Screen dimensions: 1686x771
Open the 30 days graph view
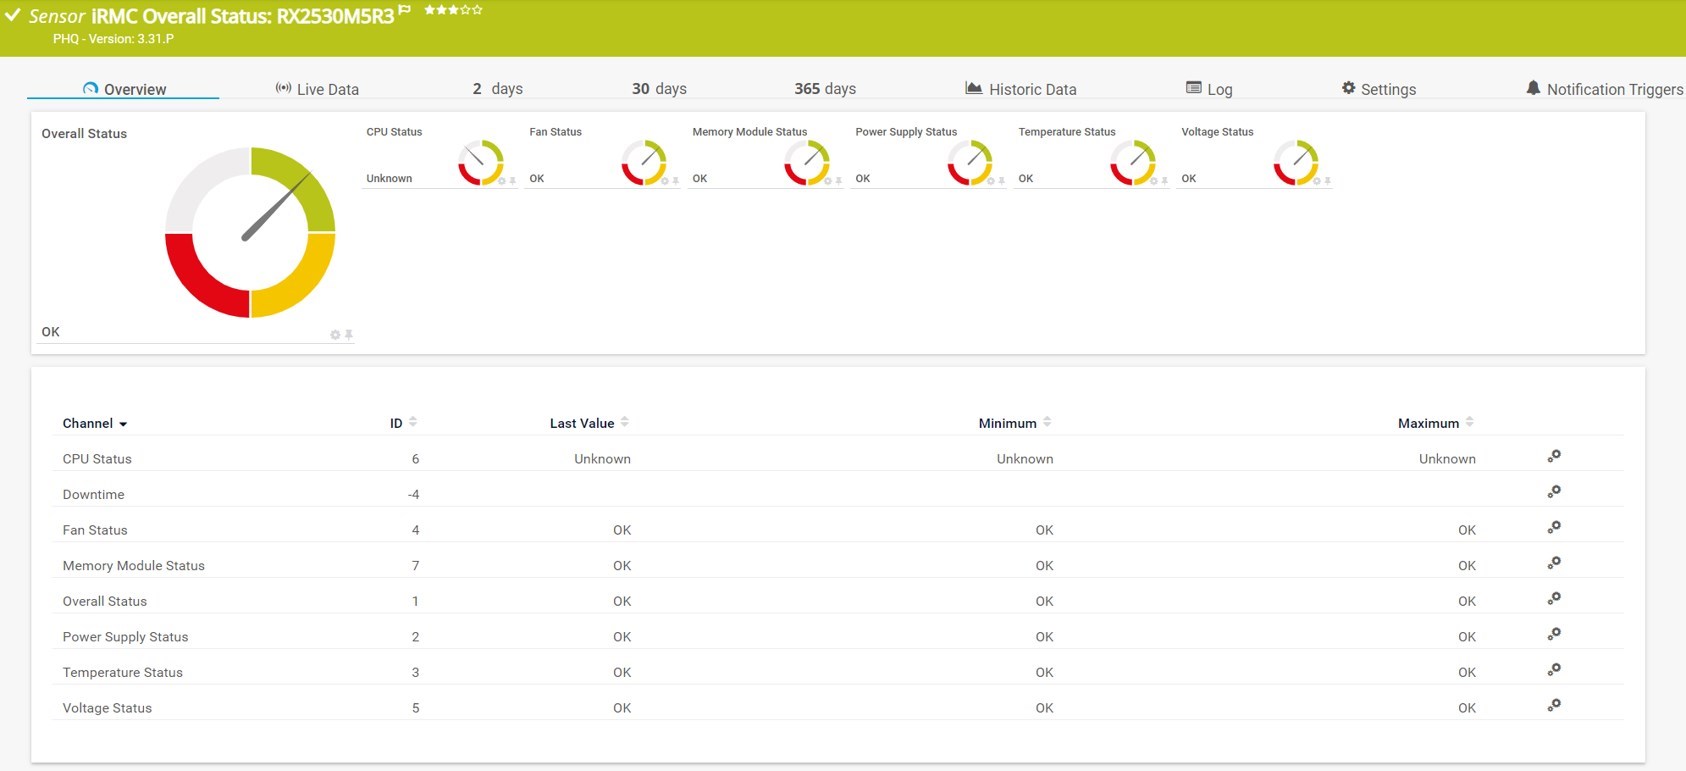tap(659, 89)
